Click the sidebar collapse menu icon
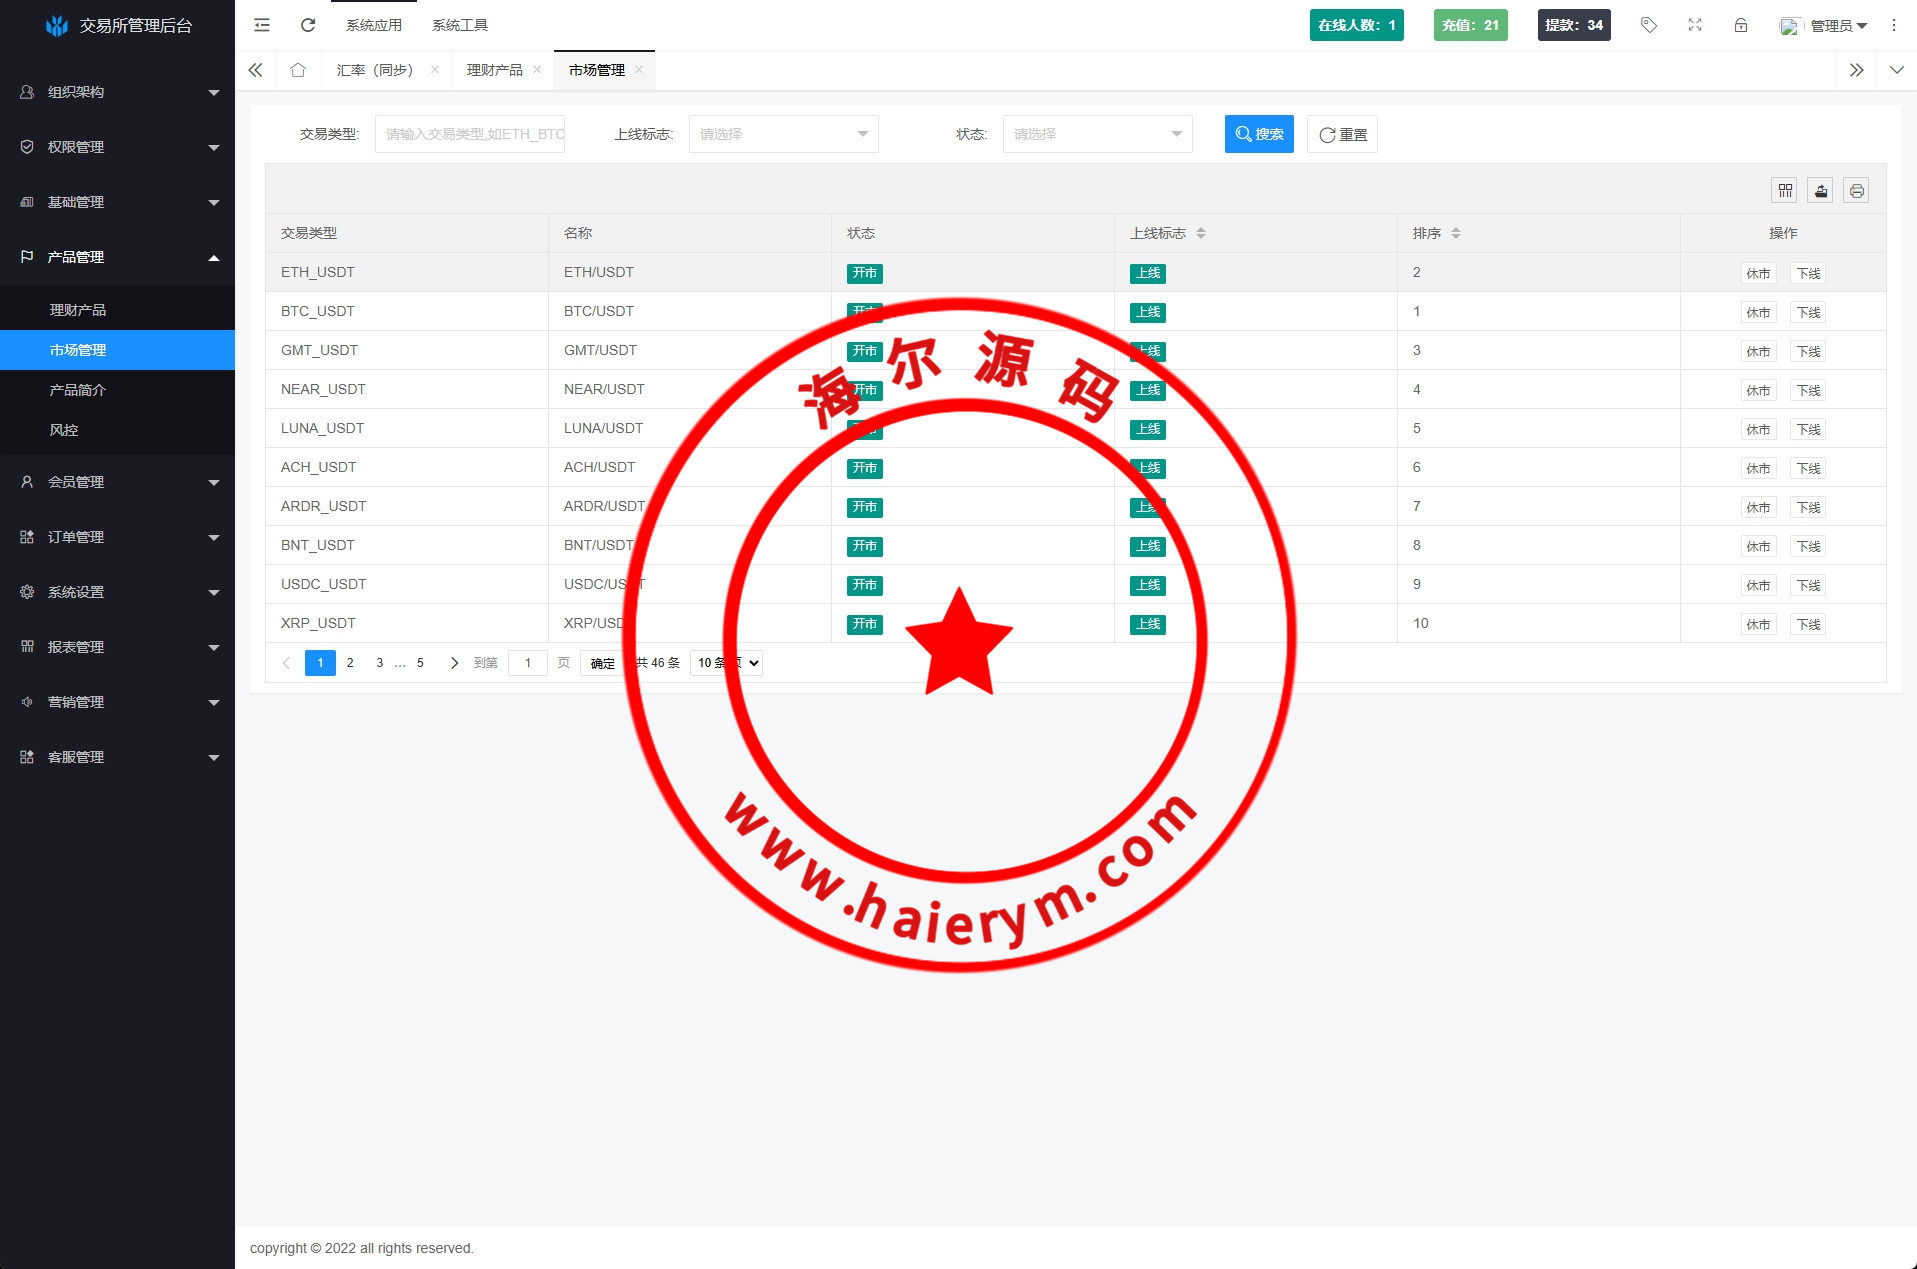The height and width of the screenshot is (1269, 1917). pyautogui.click(x=262, y=25)
